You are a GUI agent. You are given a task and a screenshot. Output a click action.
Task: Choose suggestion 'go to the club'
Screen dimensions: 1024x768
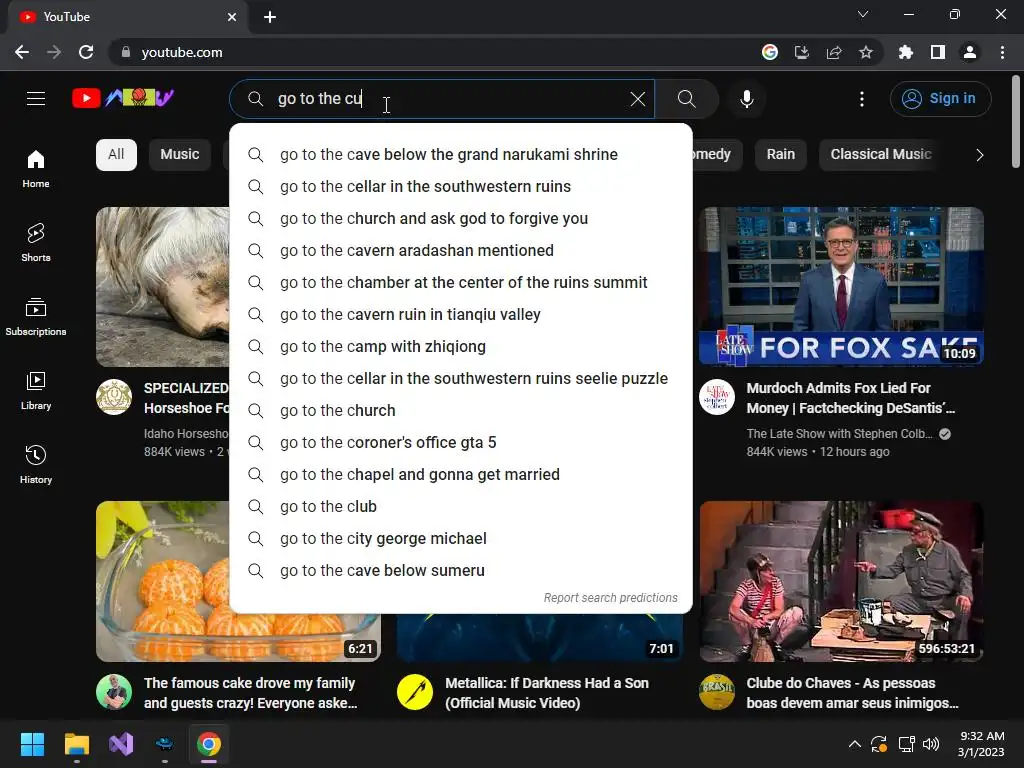461,507
